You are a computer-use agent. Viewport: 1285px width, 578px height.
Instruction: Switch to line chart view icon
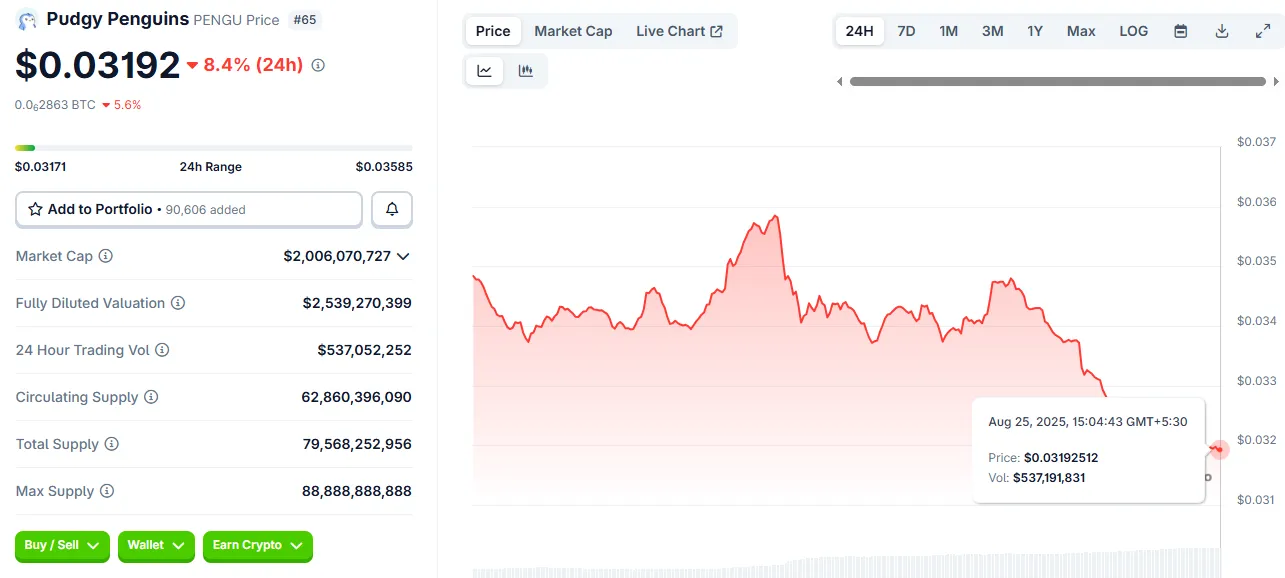click(x=485, y=71)
